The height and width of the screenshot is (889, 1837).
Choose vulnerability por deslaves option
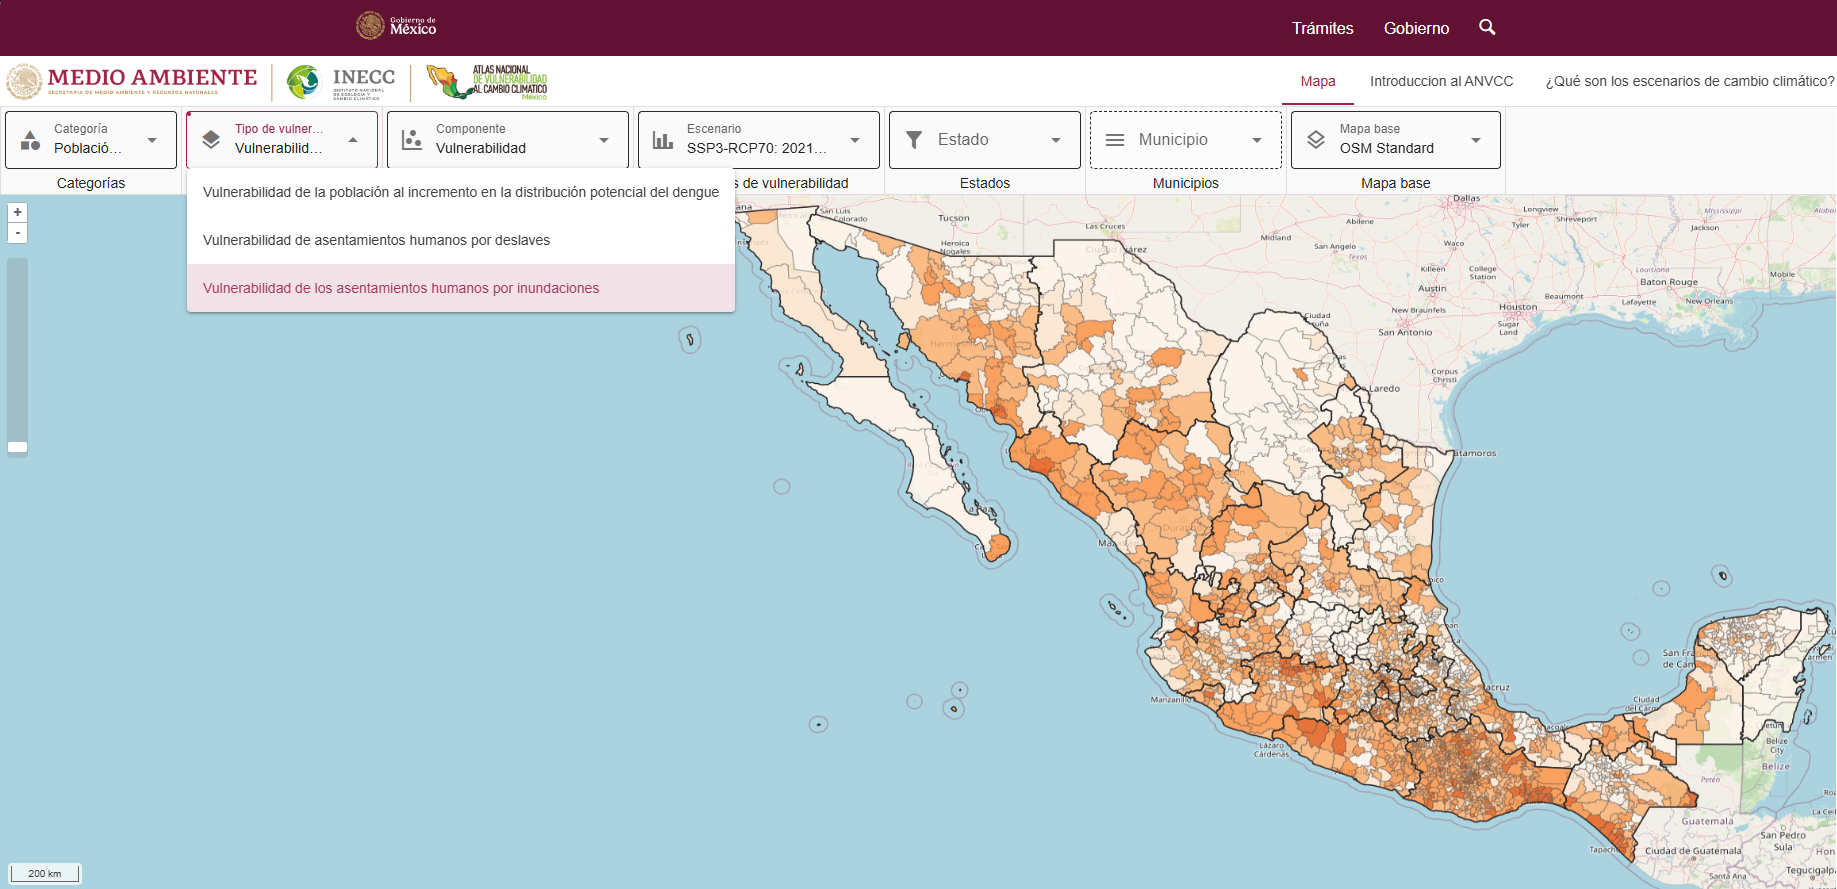click(376, 240)
